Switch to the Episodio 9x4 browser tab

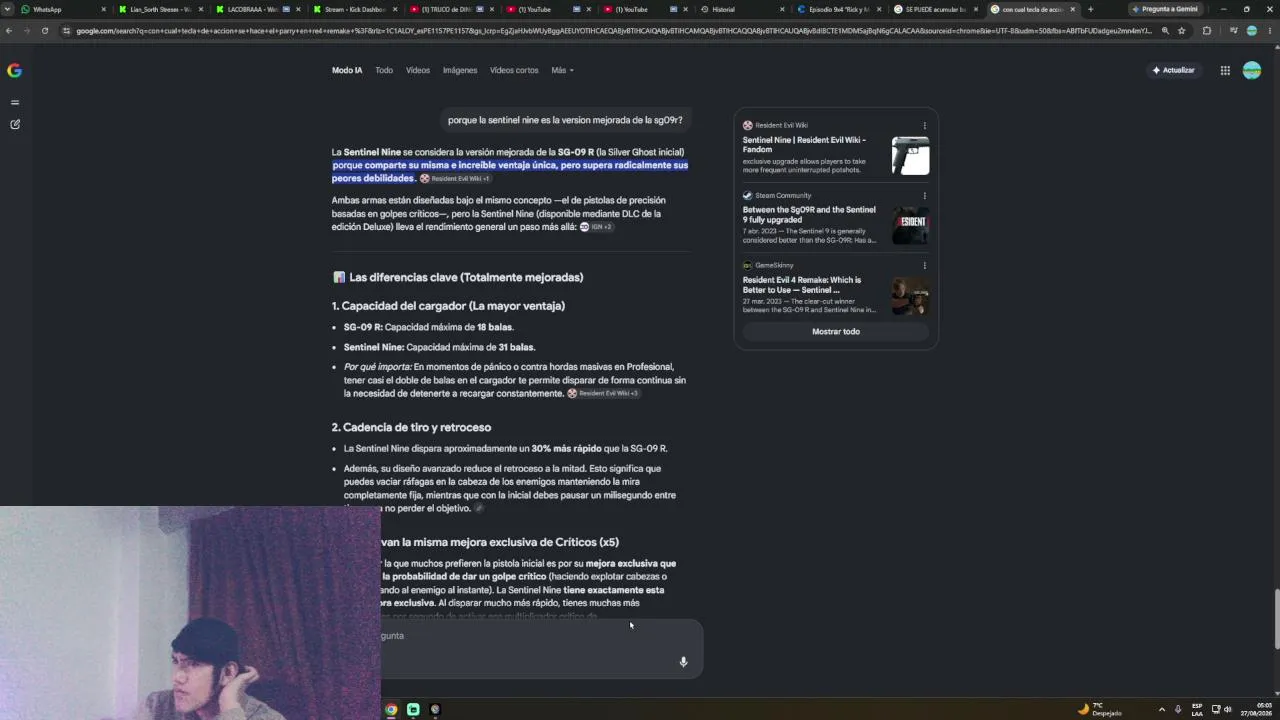[x=838, y=9]
